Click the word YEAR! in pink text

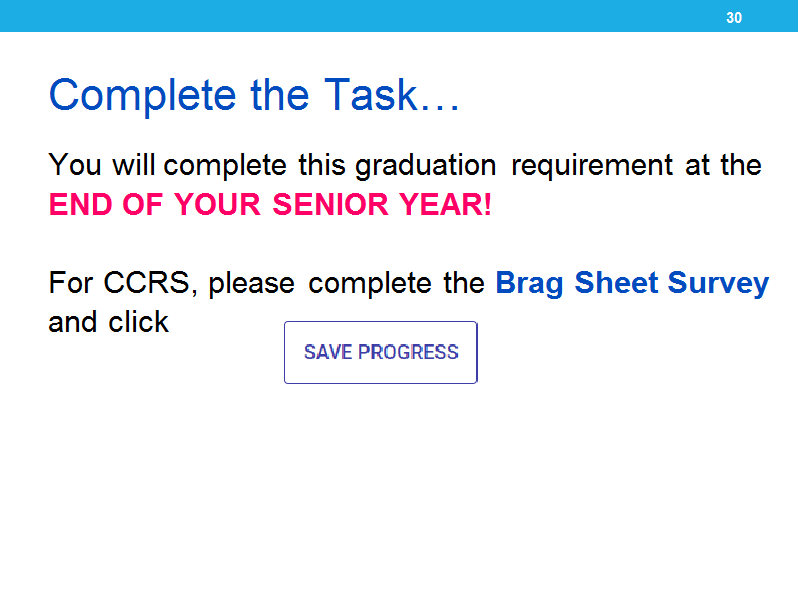(x=445, y=205)
